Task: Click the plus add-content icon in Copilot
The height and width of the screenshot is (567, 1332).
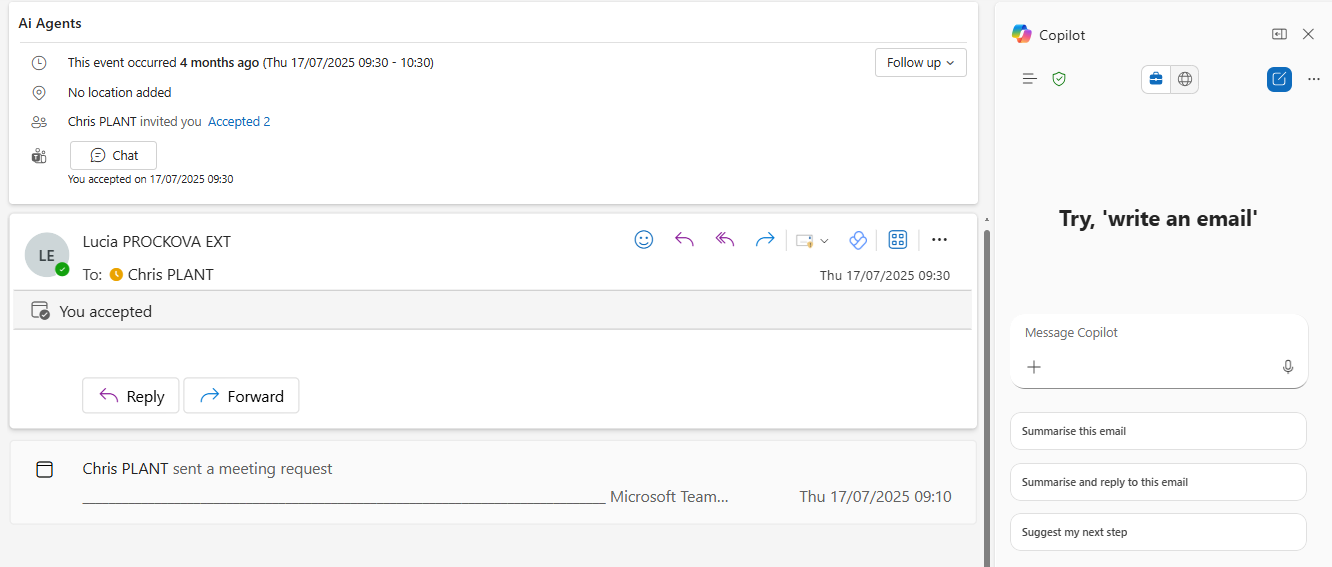Action: point(1034,367)
